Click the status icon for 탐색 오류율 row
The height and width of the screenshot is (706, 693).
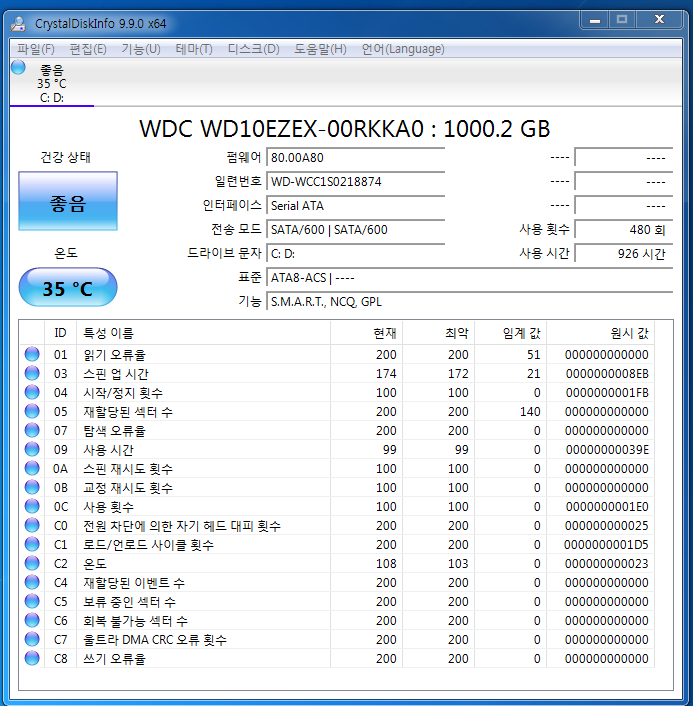click(x=32, y=430)
